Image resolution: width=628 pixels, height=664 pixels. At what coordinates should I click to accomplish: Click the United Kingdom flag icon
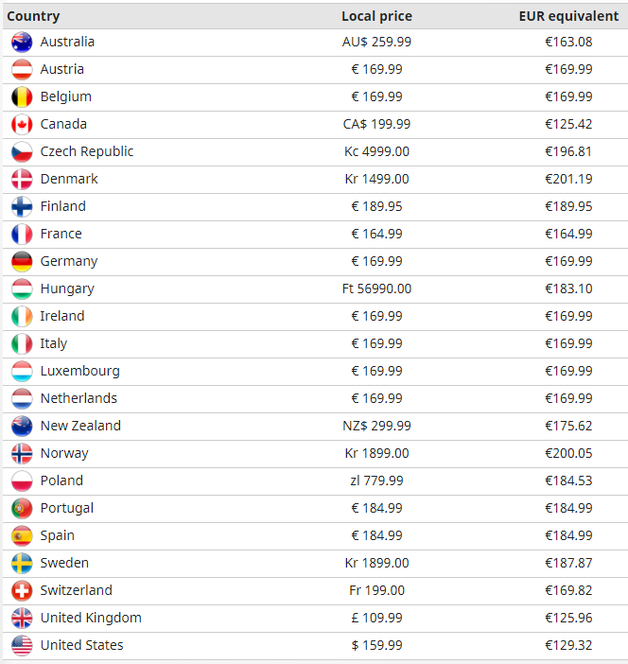22,618
